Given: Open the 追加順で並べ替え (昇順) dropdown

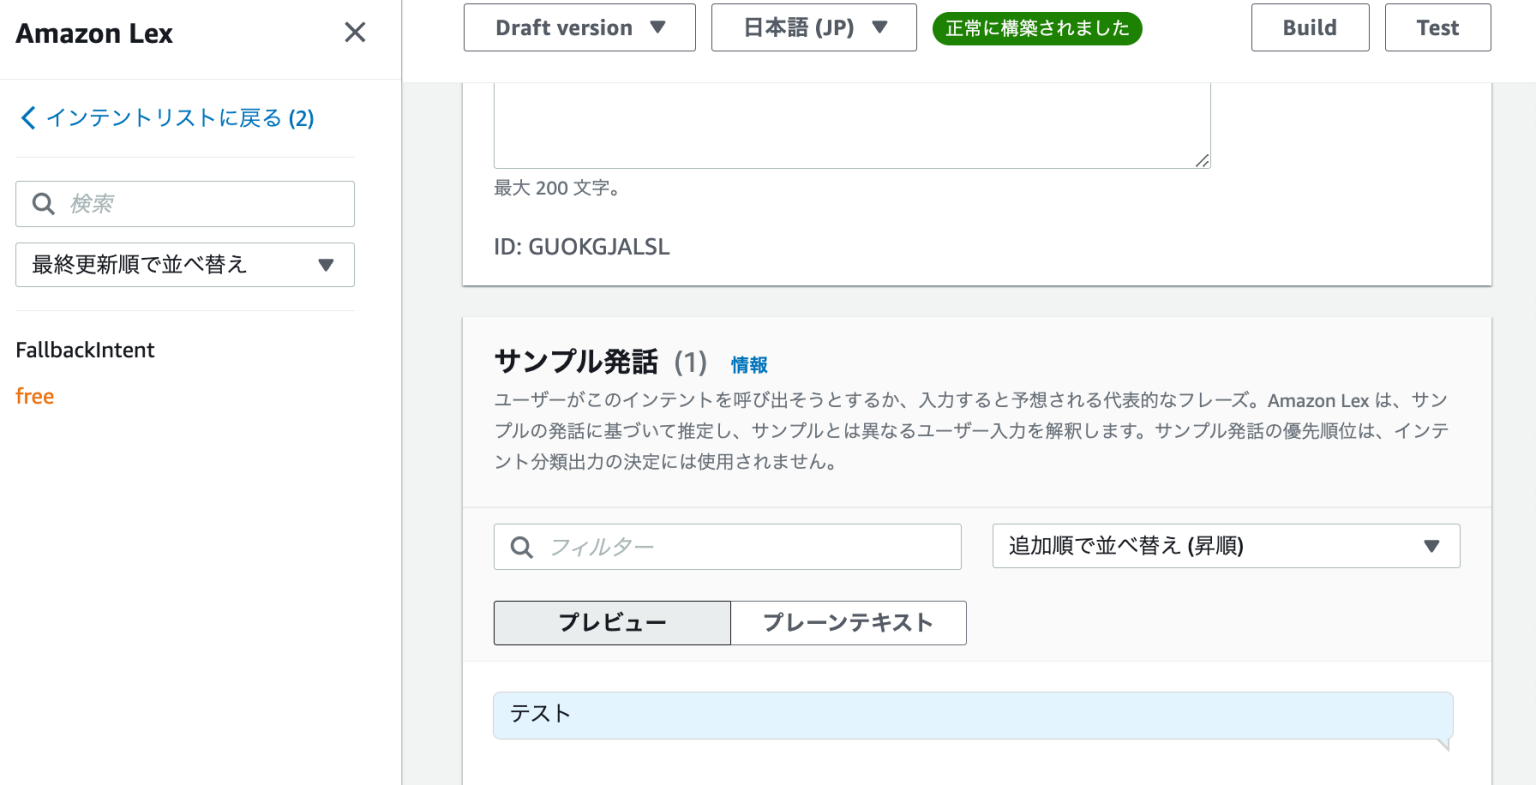Looking at the screenshot, I should 1225,545.
